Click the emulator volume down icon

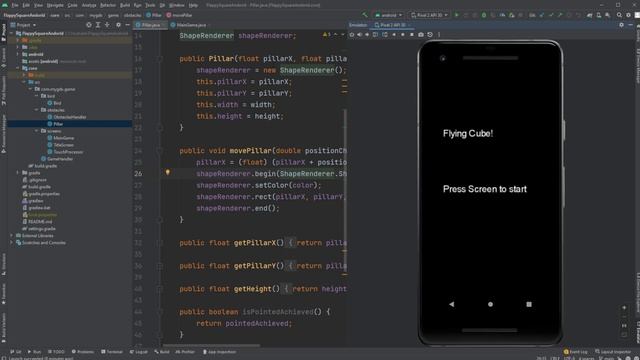click(367, 35)
